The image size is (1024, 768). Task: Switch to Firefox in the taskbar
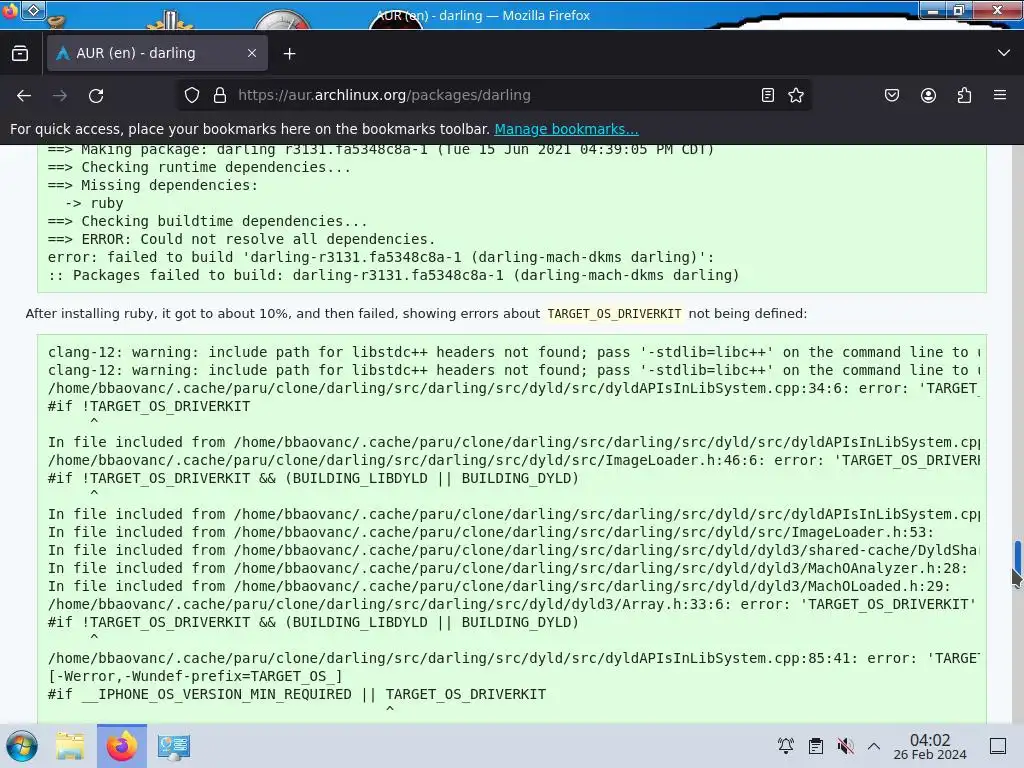click(121, 746)
